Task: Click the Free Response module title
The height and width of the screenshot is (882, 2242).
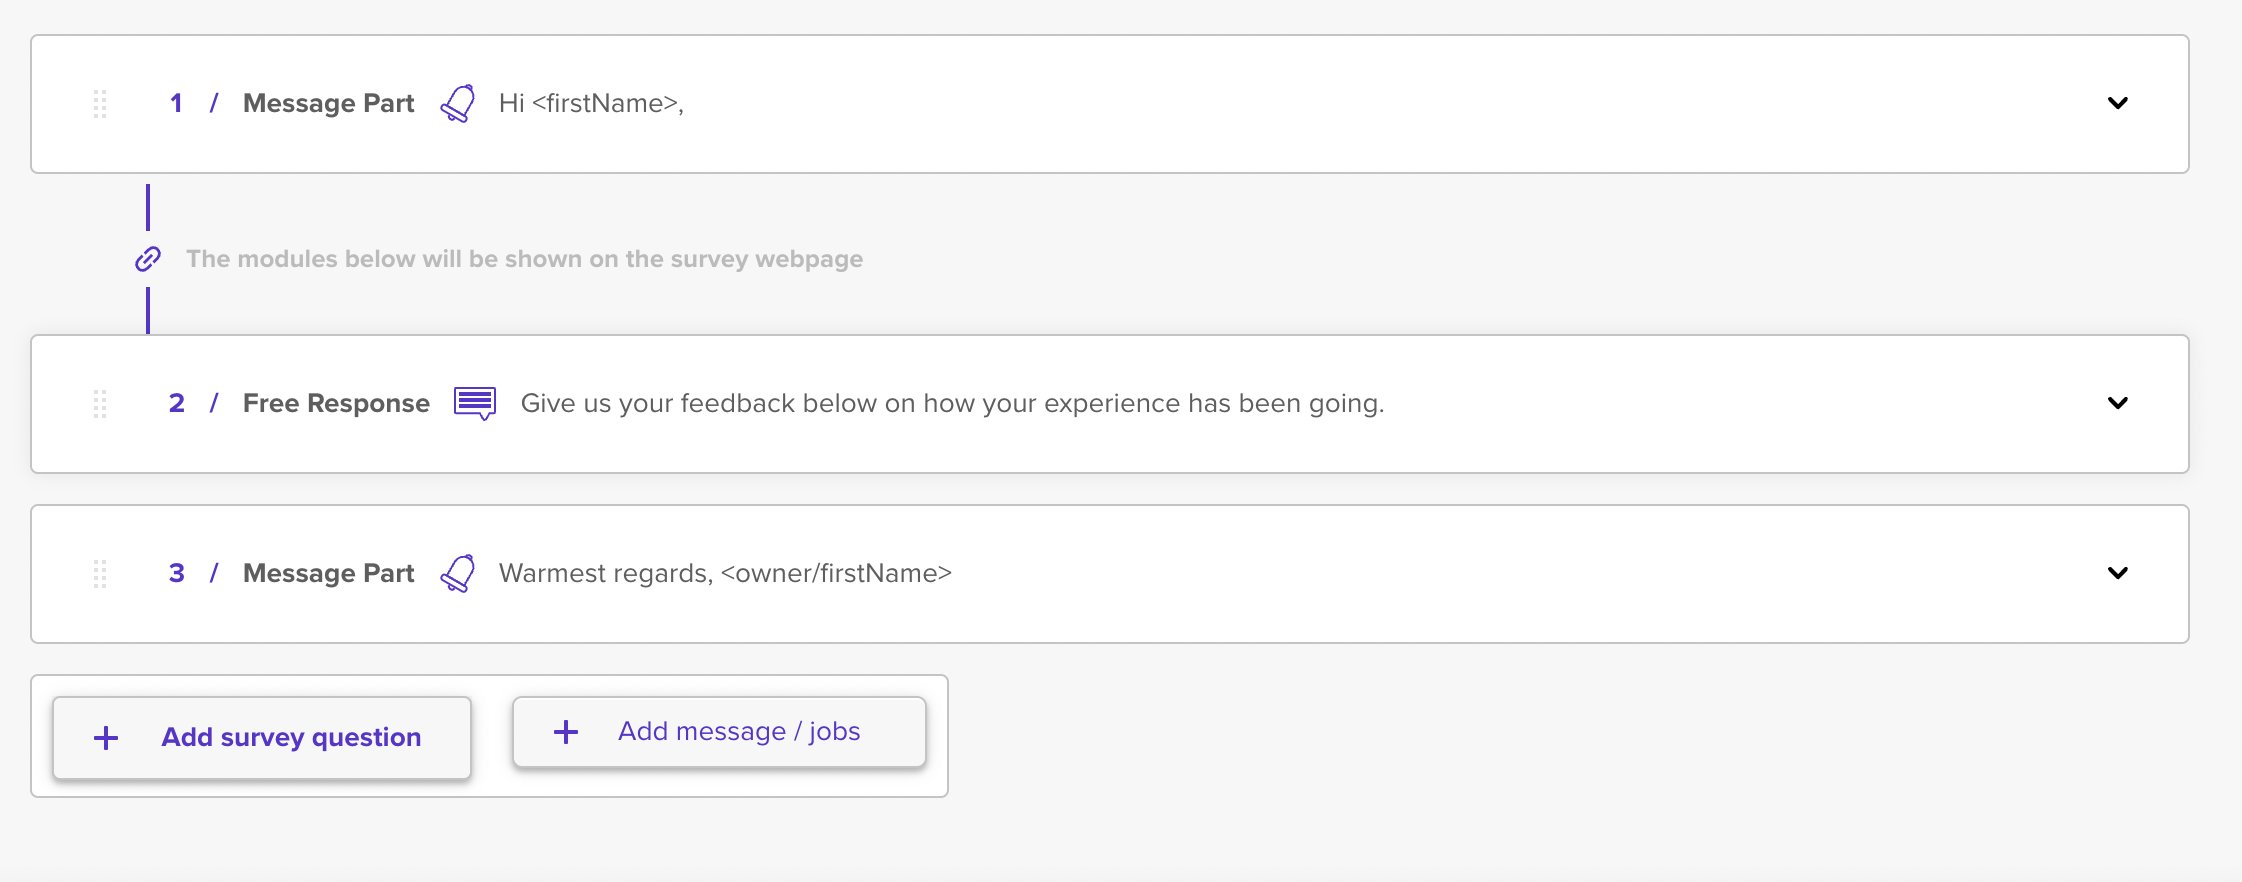Action: point(336,403)
